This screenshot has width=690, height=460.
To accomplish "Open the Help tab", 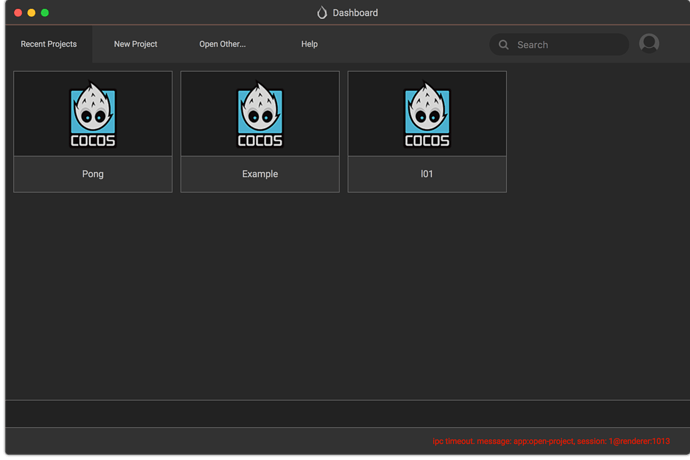I will pyautogui.click(x=309, y=44).
